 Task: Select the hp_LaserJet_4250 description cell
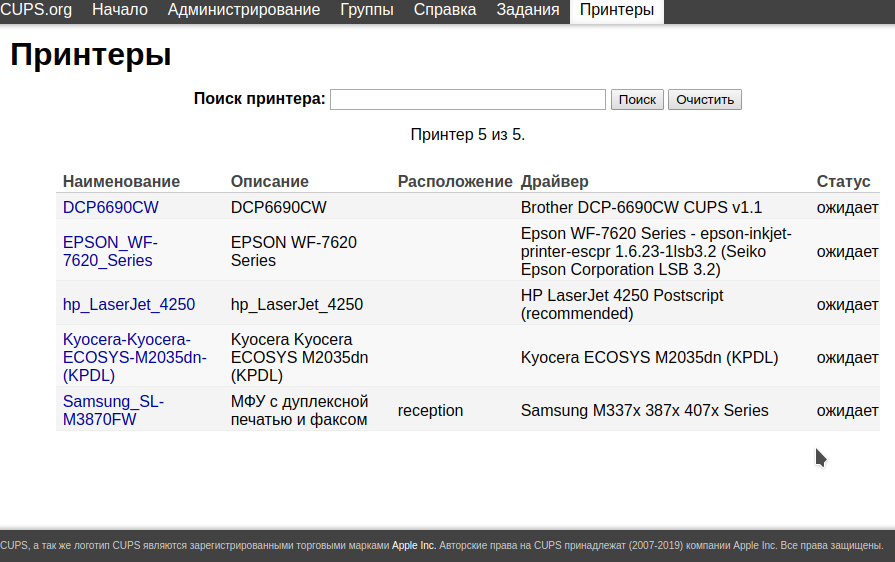[297, 304]
